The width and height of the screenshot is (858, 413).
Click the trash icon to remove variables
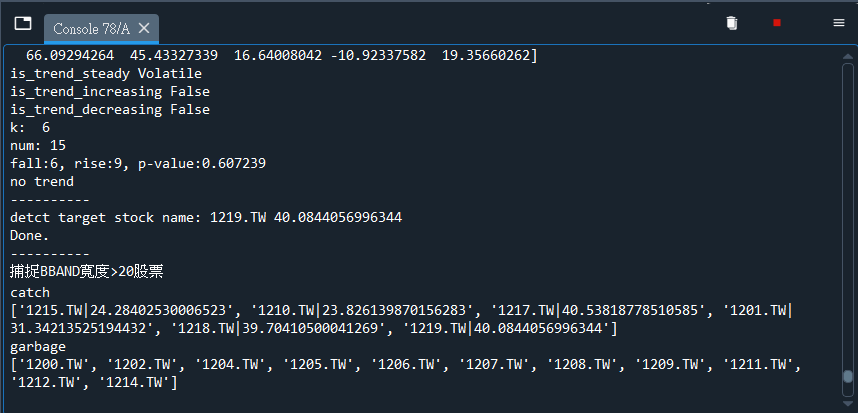732,23
